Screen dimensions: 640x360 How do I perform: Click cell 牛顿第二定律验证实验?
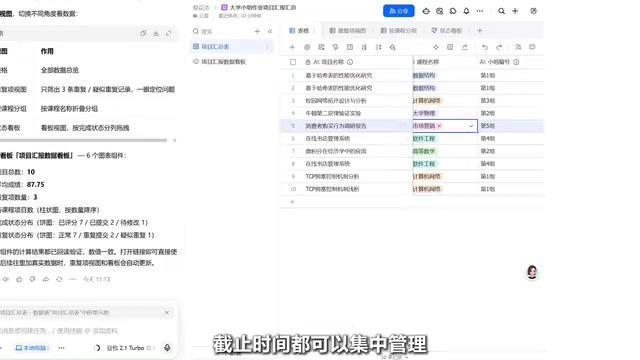[333, 113]
